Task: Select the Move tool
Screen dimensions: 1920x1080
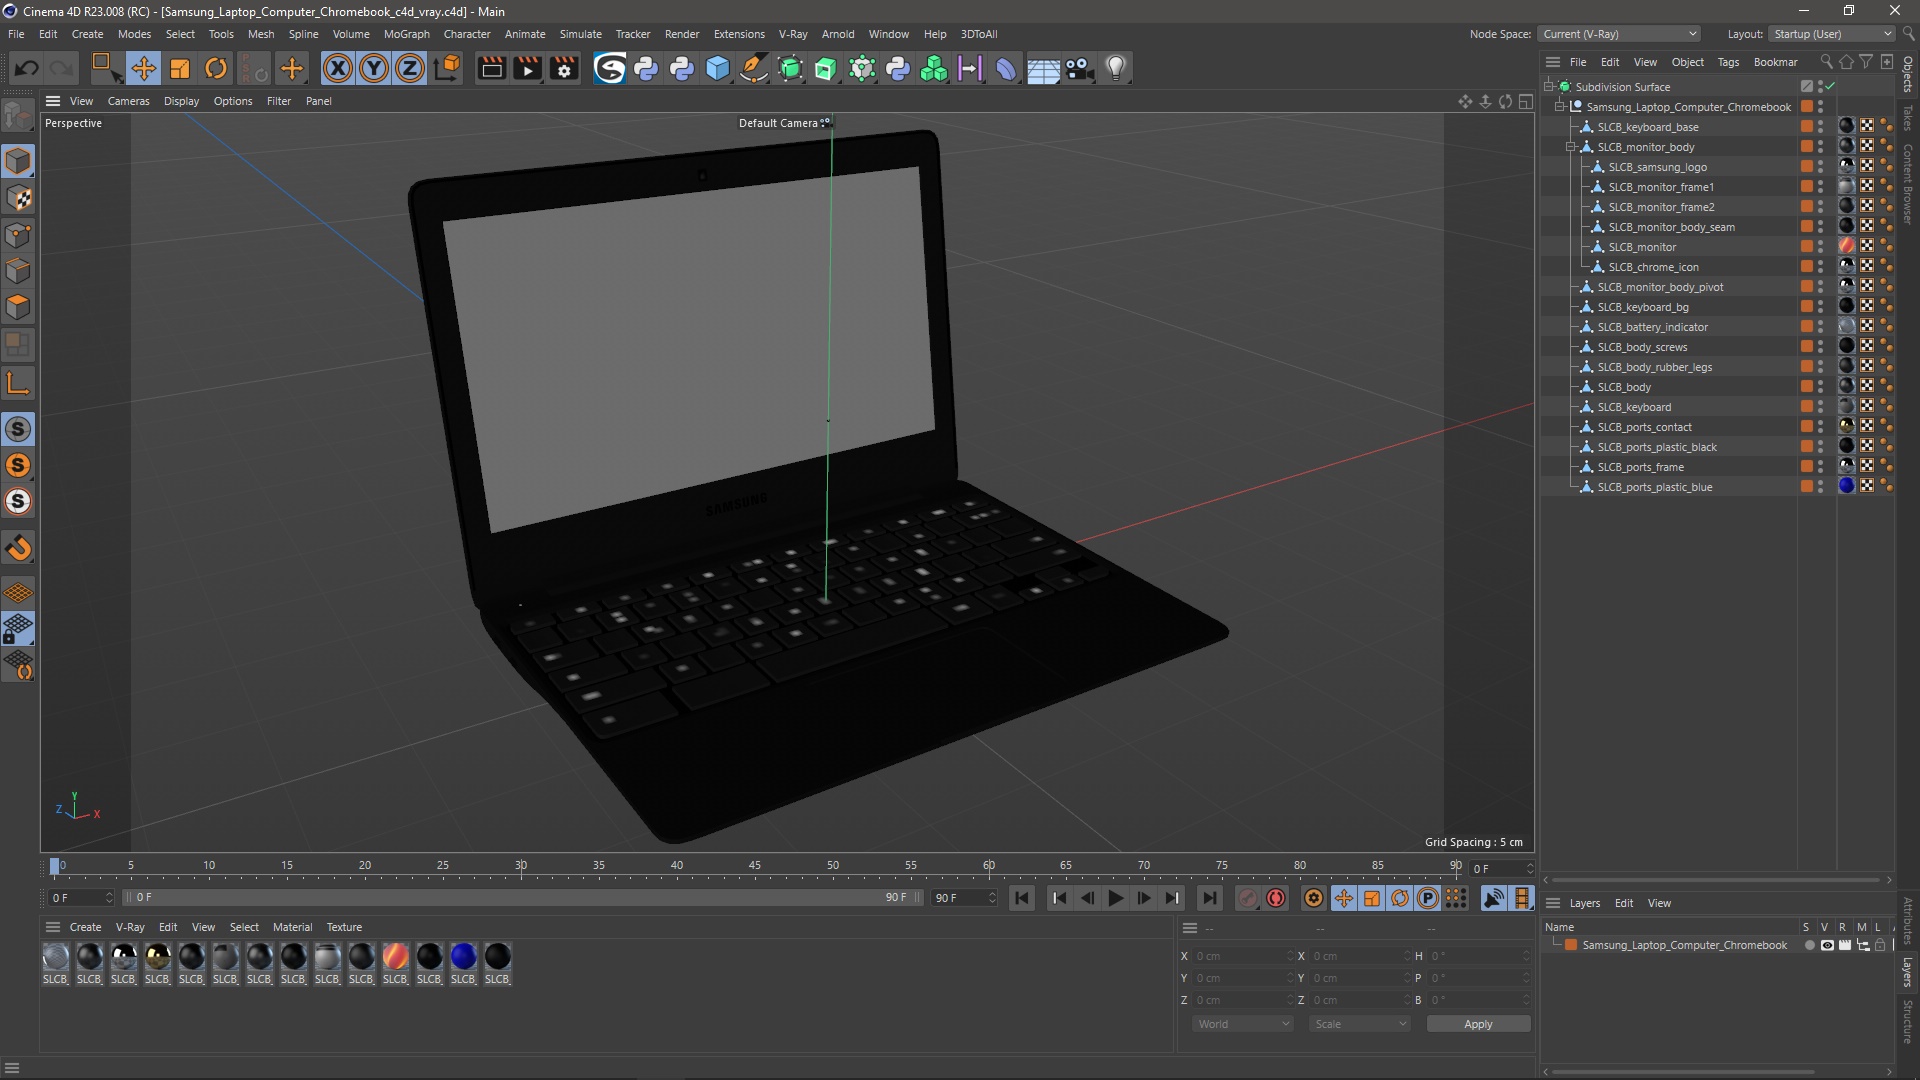Action: 143,68
